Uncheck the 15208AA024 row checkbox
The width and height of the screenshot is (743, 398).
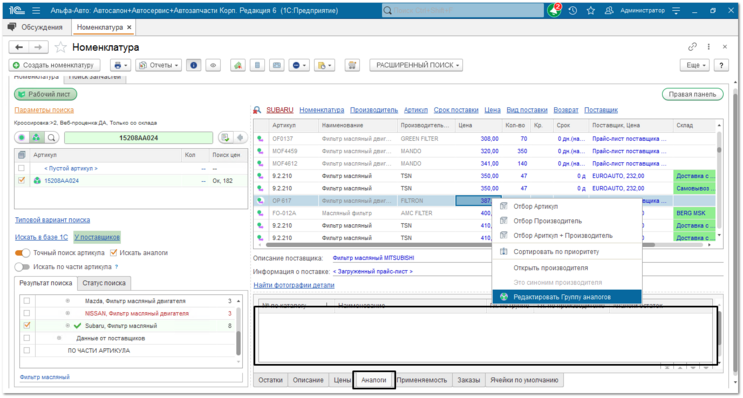[21, 181]
